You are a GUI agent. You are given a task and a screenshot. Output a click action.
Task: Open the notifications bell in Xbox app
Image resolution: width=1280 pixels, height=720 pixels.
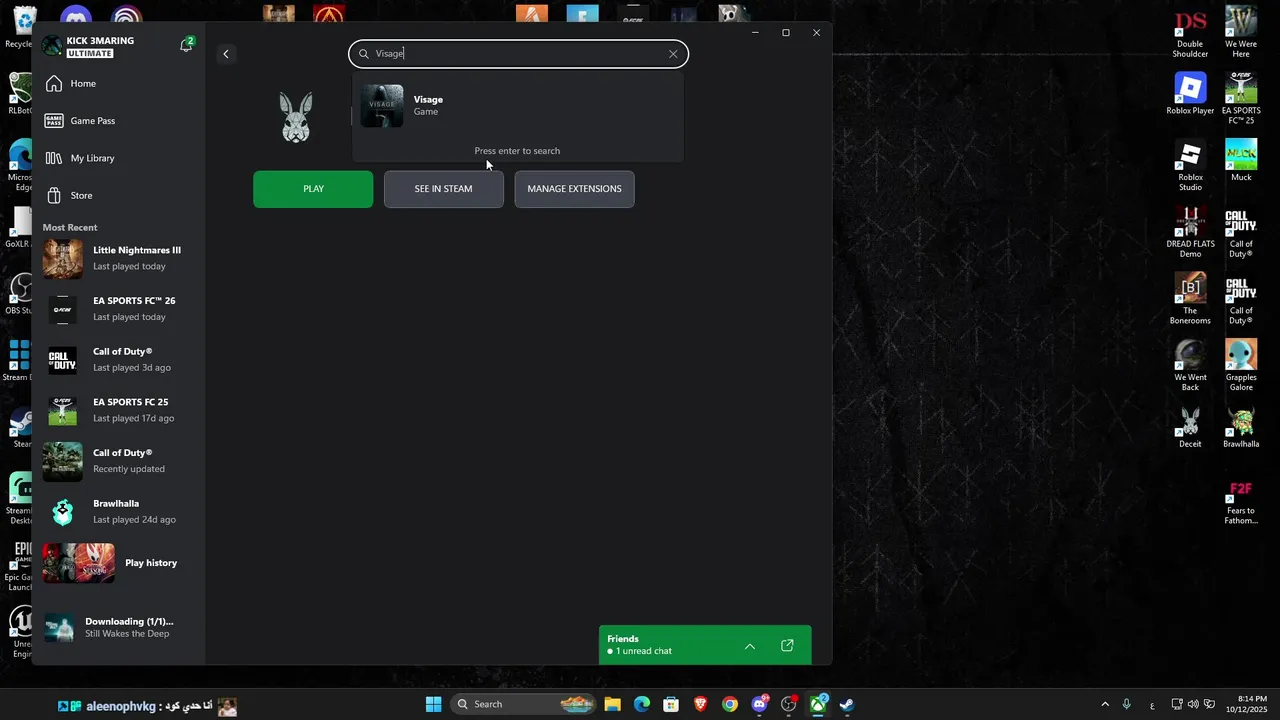point(186,46)
